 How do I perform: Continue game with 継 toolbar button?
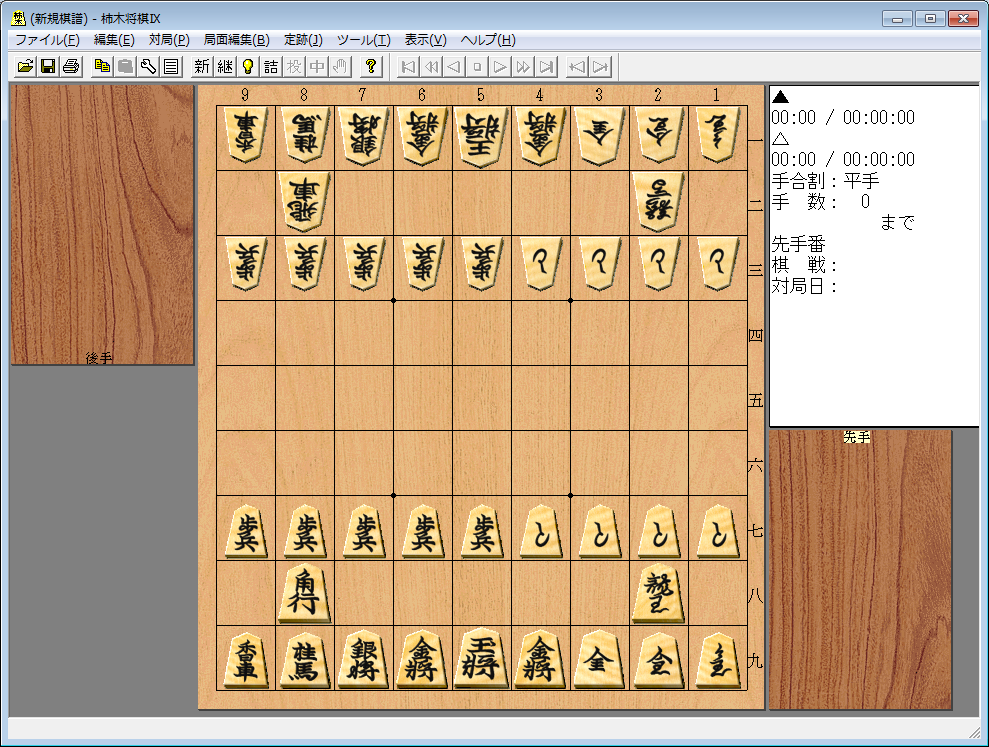[x=225, y=66]
